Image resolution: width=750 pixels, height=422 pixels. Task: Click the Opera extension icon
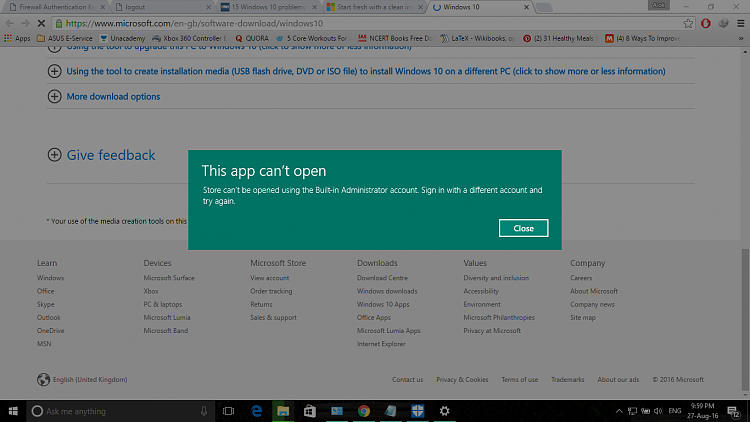tap(706, 23)
